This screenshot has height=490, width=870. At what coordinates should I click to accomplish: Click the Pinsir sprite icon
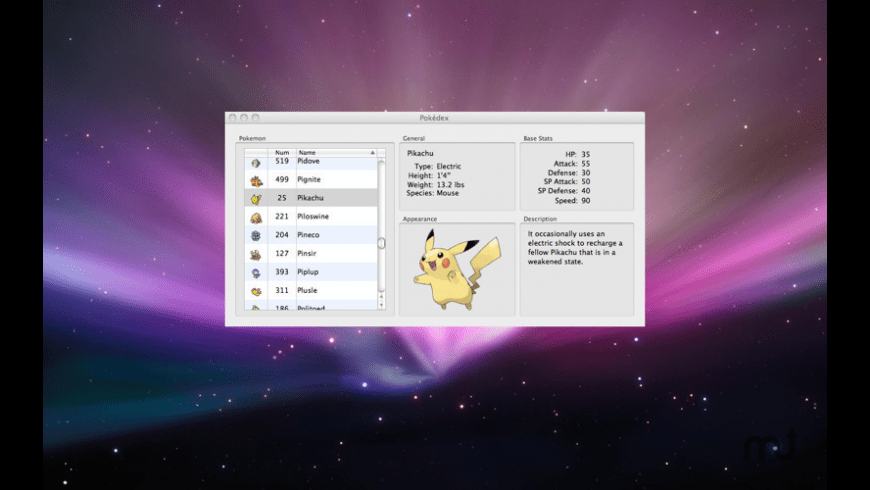point(256,254)
